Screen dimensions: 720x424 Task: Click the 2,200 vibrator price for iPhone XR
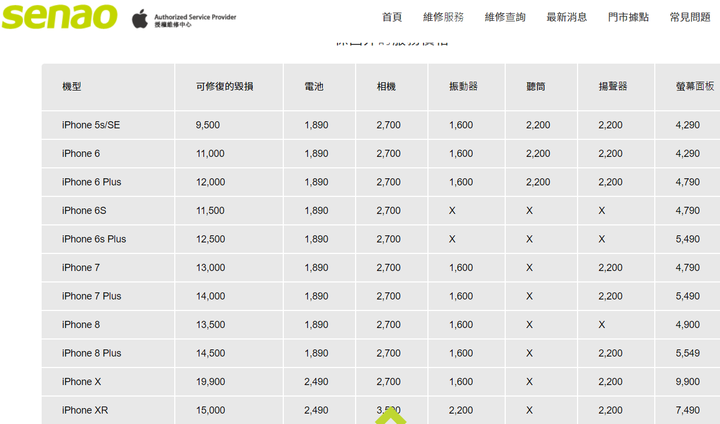[461, 410]
